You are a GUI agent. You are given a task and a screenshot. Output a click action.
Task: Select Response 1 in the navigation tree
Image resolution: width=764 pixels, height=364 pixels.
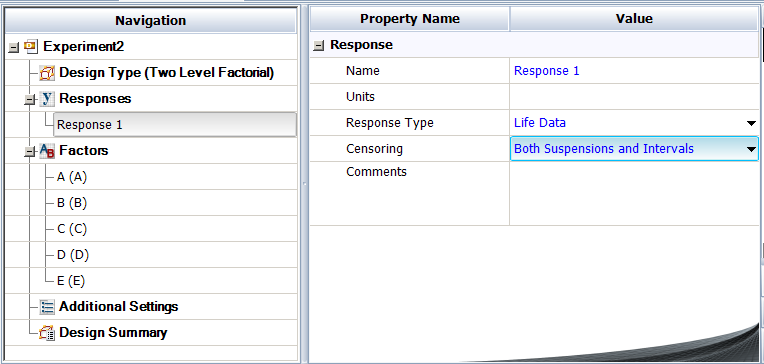pyautogui.click(x=175, y=125)
